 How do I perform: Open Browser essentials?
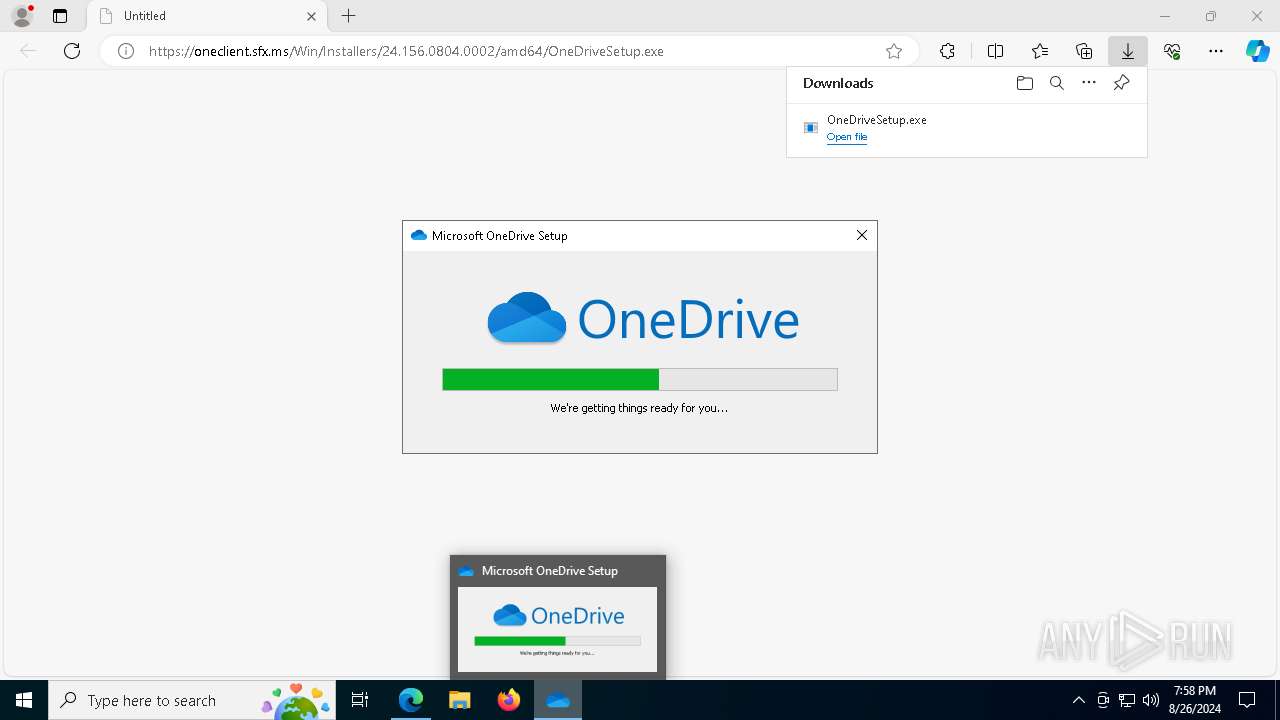[1172, 51]
